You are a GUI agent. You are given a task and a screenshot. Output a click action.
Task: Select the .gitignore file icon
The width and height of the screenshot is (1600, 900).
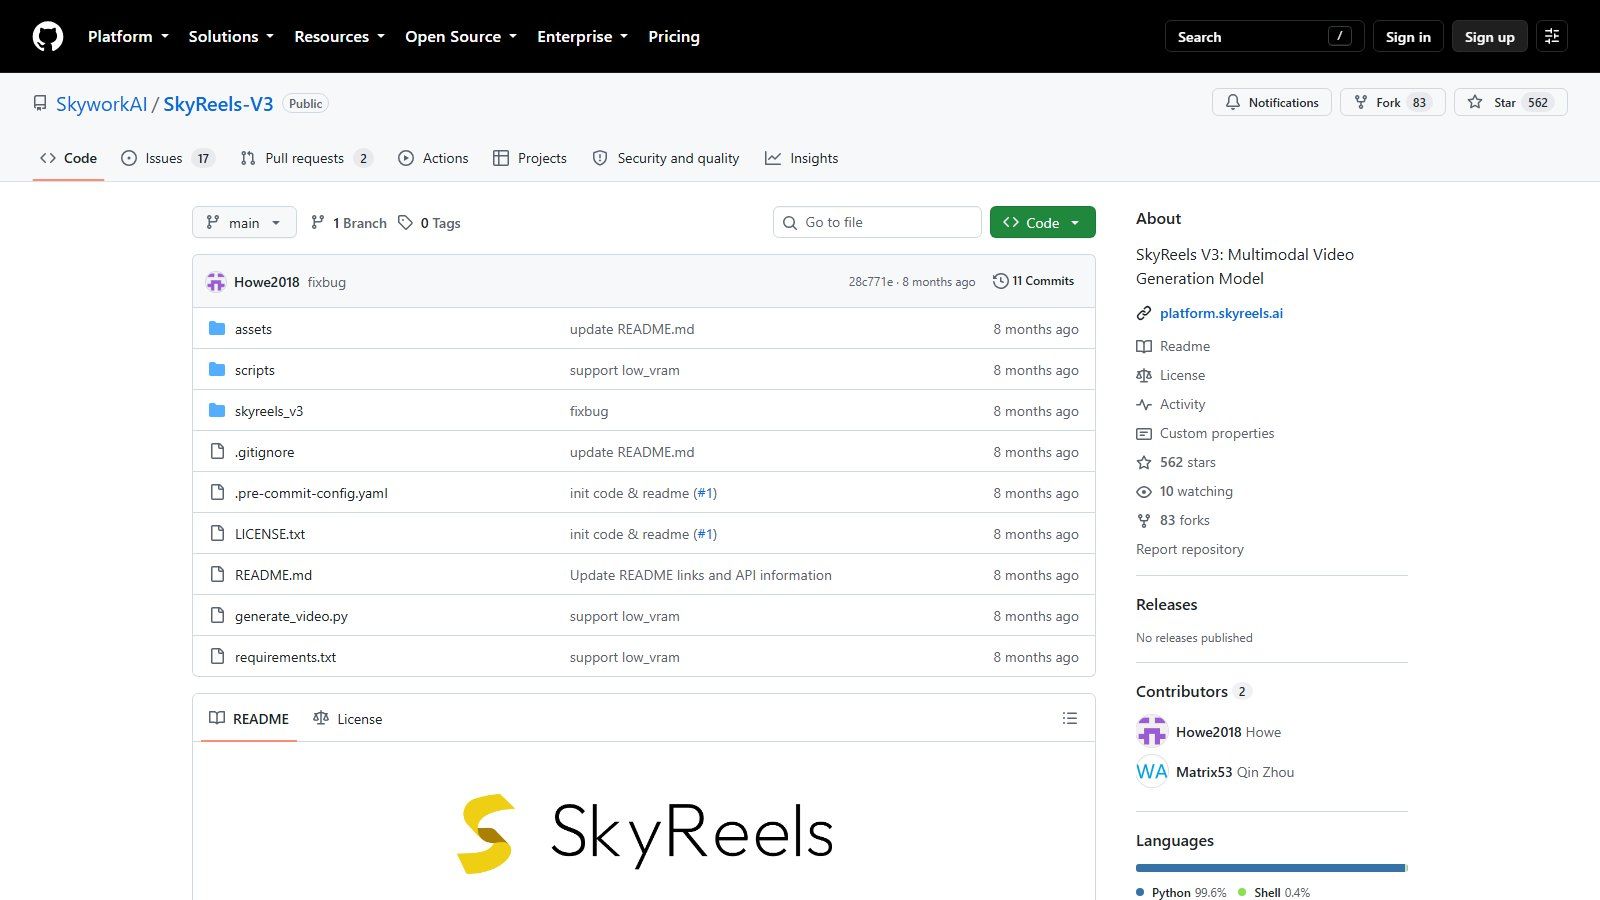[217, 452]
